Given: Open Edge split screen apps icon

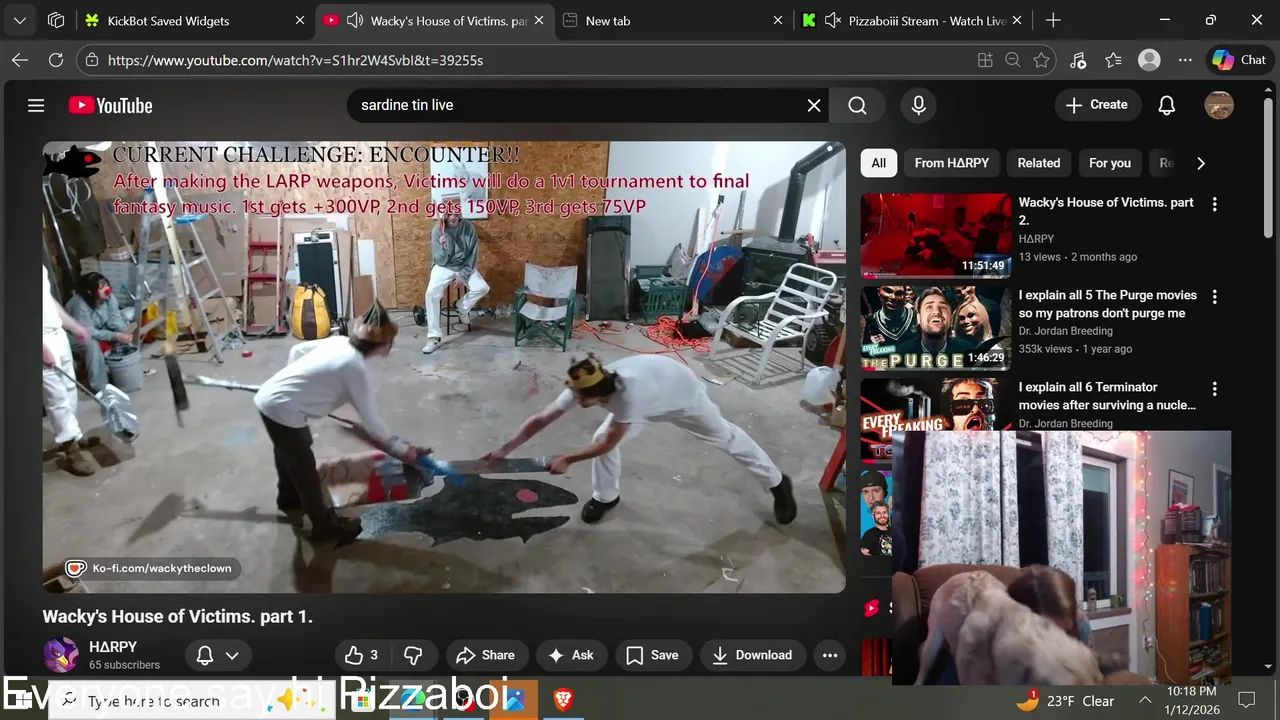Looking at the screenshot, I should (985, 60).
